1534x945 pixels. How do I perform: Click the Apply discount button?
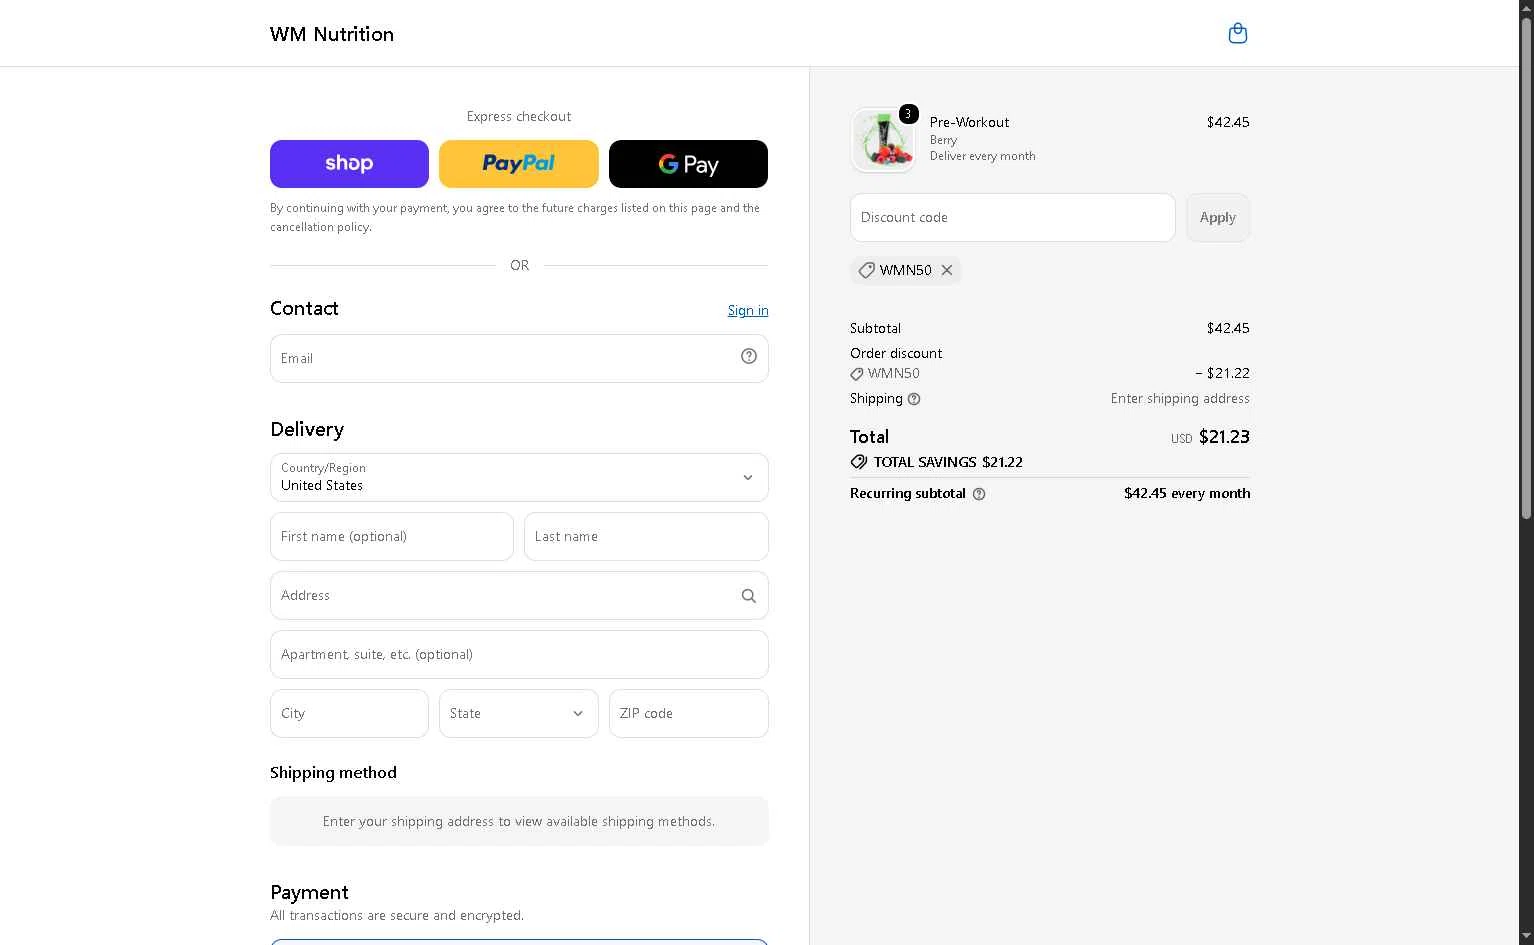[x=1217, y=217]
